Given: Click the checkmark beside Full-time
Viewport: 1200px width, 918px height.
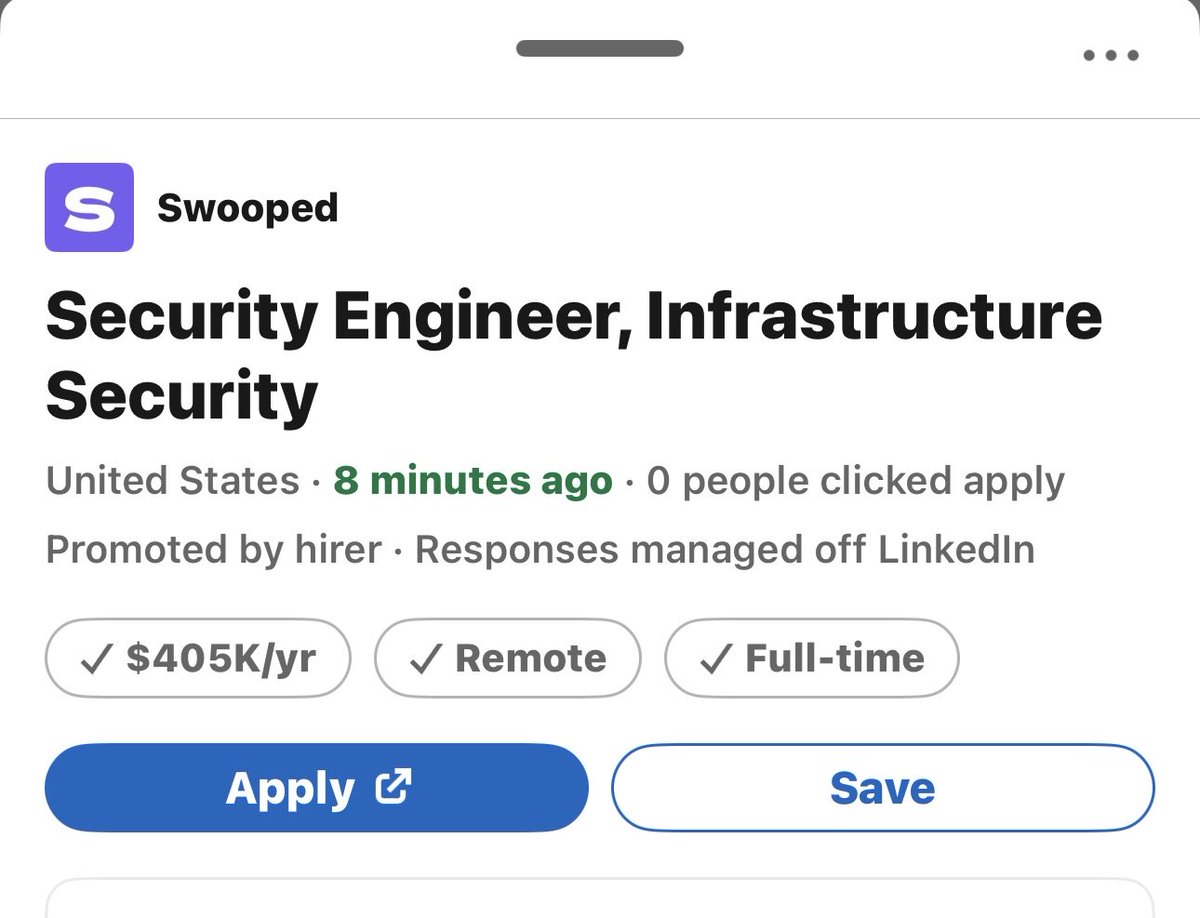Looking at the screenshot, I should click(x=717, y=658).
